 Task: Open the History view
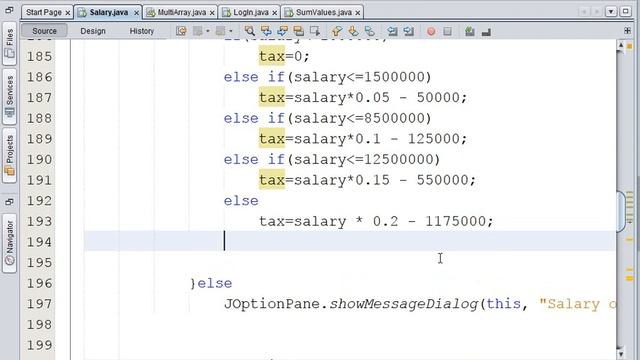tap(142, 31)
